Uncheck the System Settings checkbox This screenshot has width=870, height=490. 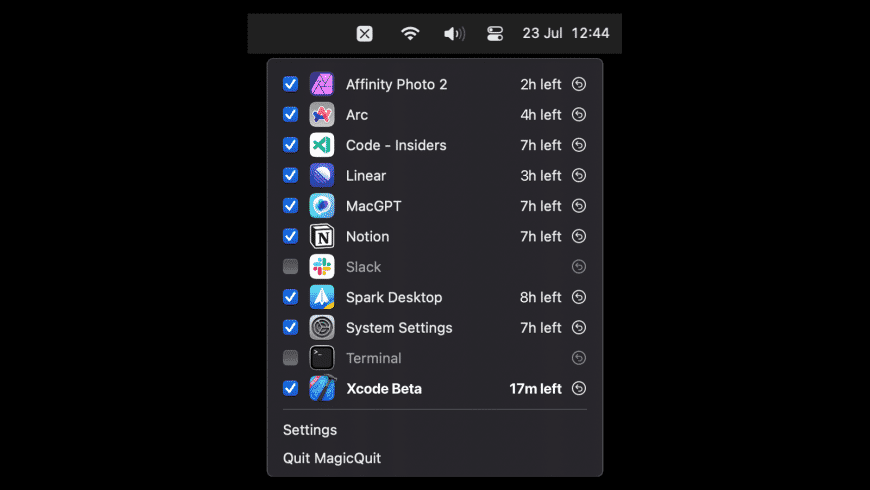click(290, 328)
